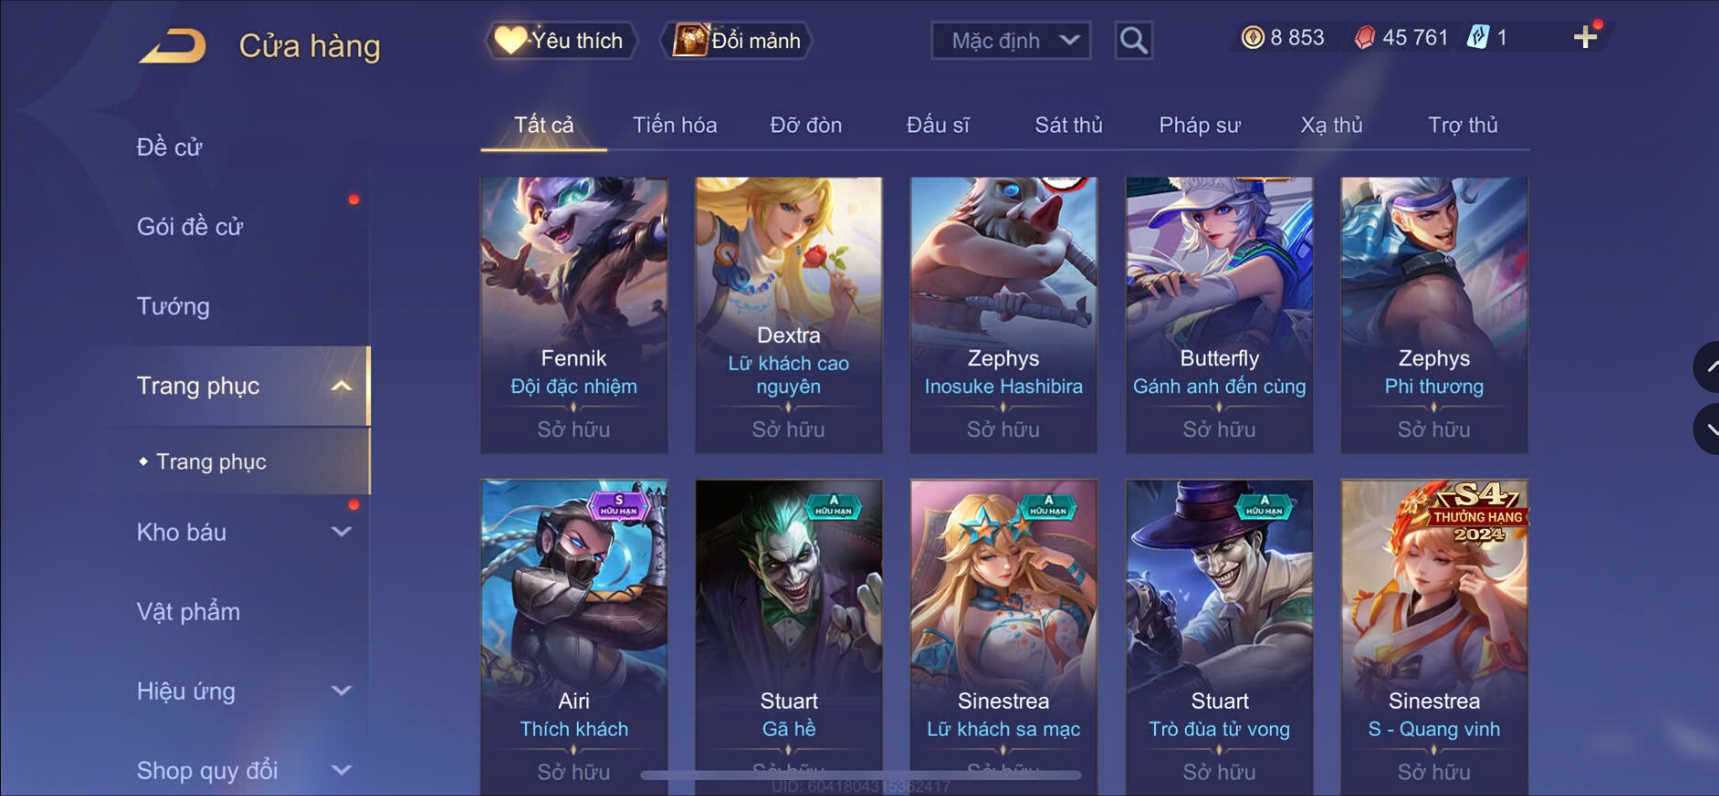Collapse the Trang phục sidebar section
1719x796 pixels.
(x=341, y=386)
